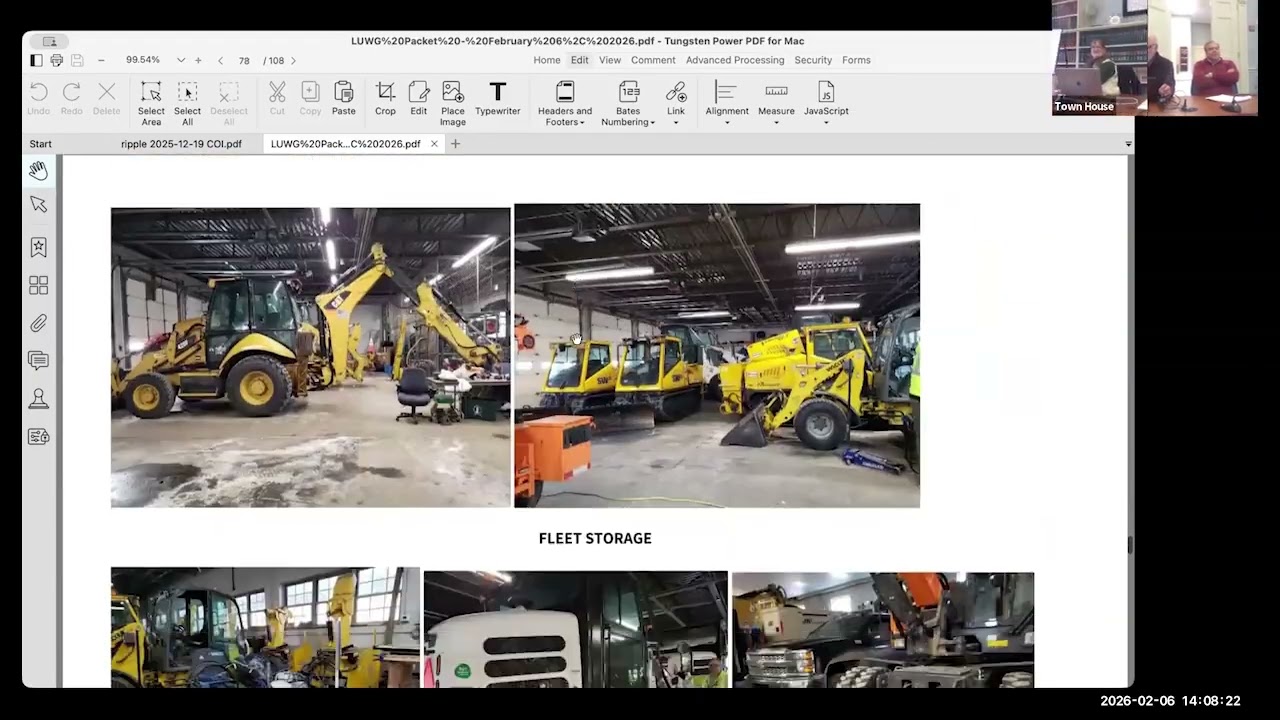The height and width of the screenshot is (720, 1280).
Task: Click the page number field showing 78
Action: point(244,60)
